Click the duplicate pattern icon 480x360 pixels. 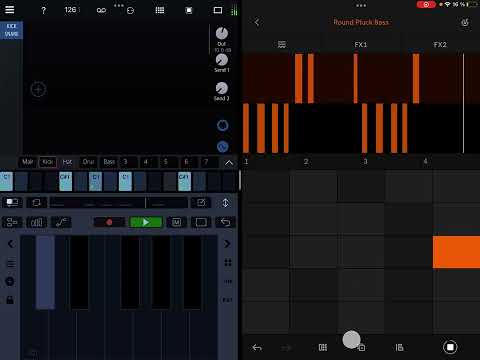tap(37, 202)
